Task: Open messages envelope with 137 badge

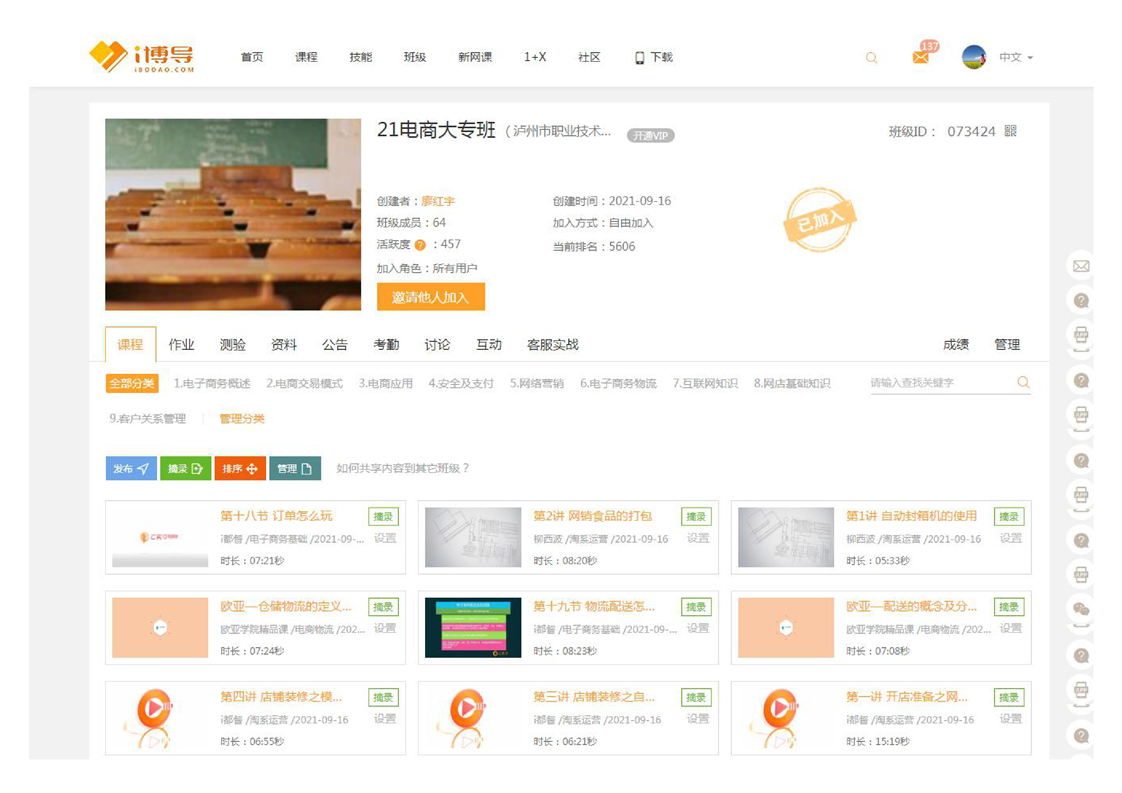Action: 921,57
